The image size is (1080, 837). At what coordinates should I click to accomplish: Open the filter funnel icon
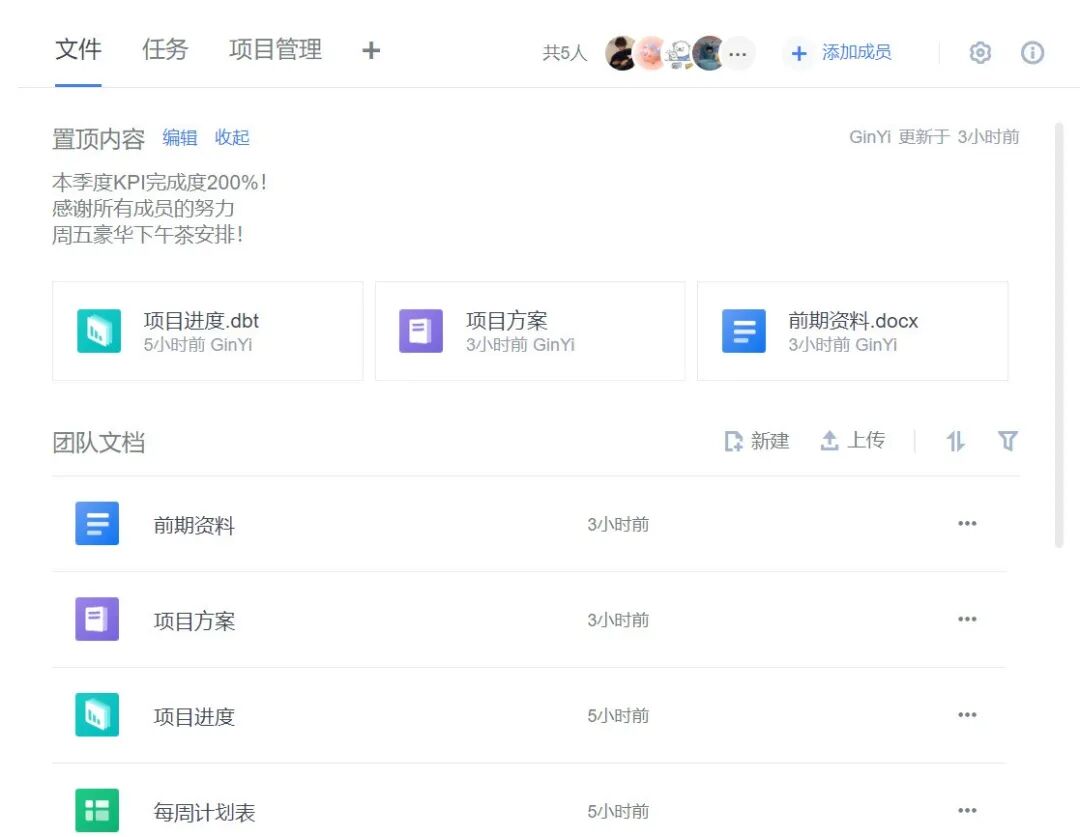pos(1008,440)
